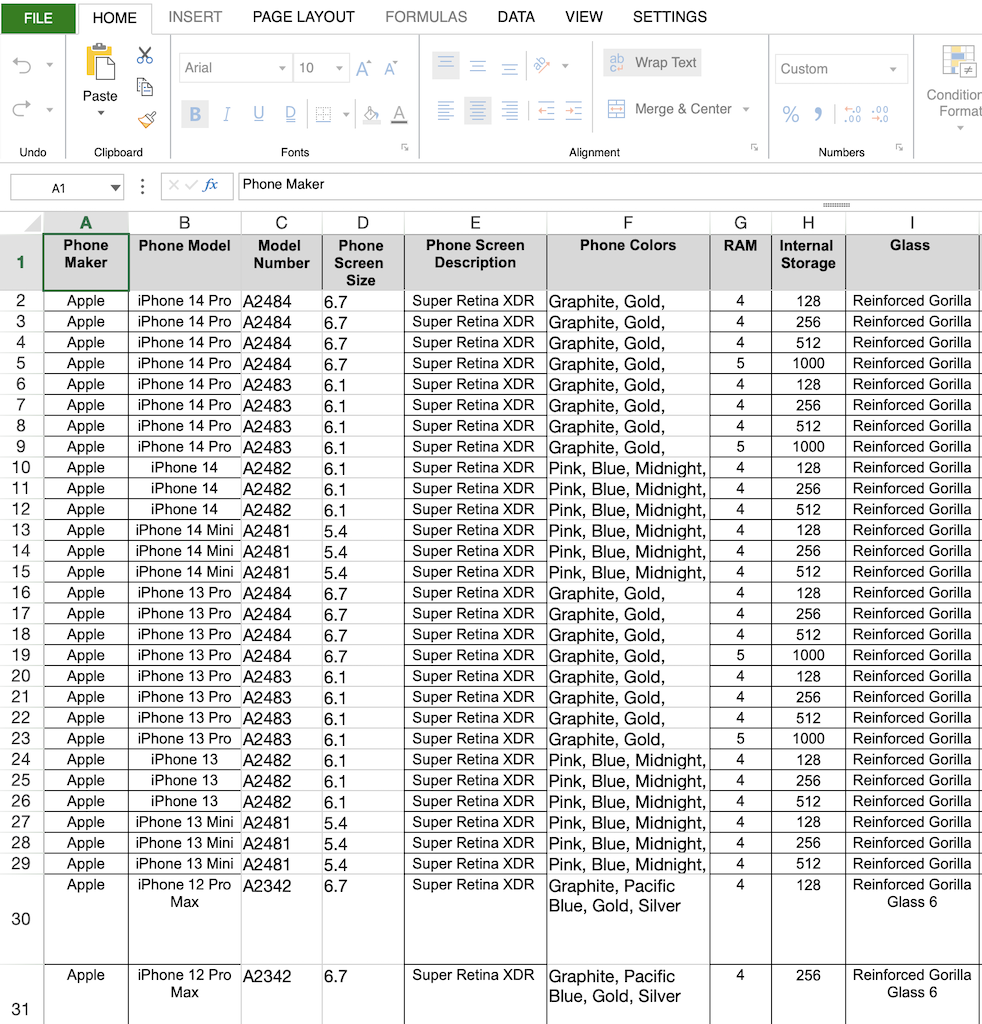
Task: Open Conditional Format icon
Action: [x=959, y=61]
